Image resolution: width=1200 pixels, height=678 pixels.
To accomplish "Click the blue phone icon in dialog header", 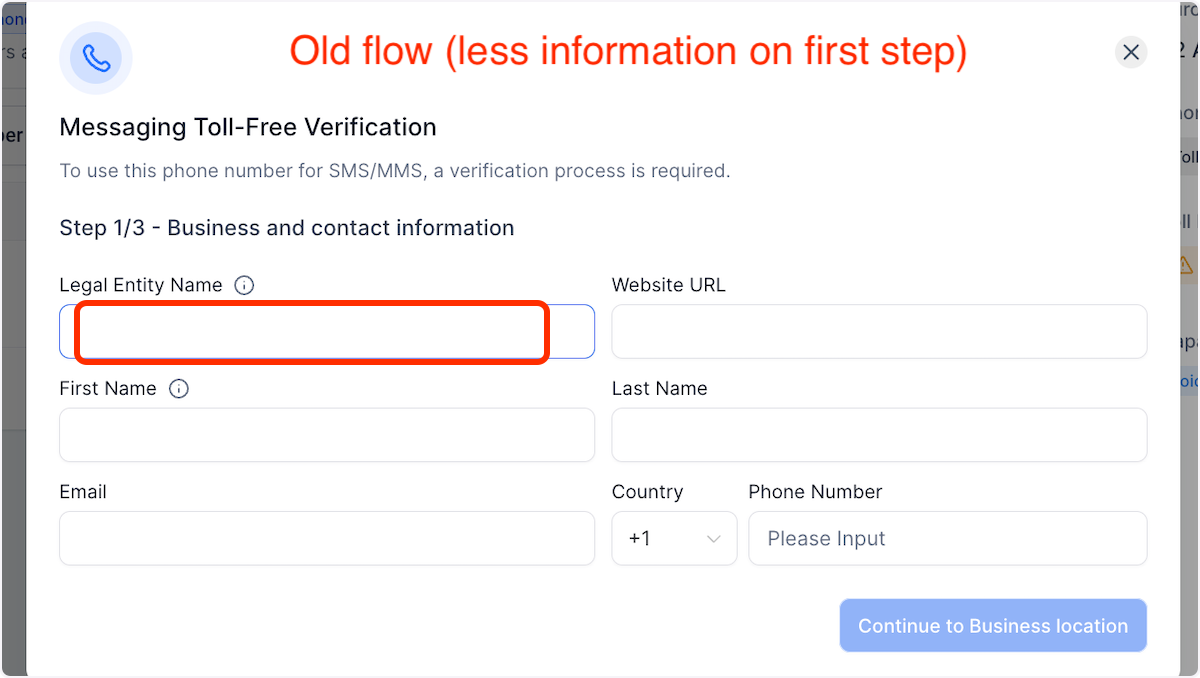I will 96,58.
